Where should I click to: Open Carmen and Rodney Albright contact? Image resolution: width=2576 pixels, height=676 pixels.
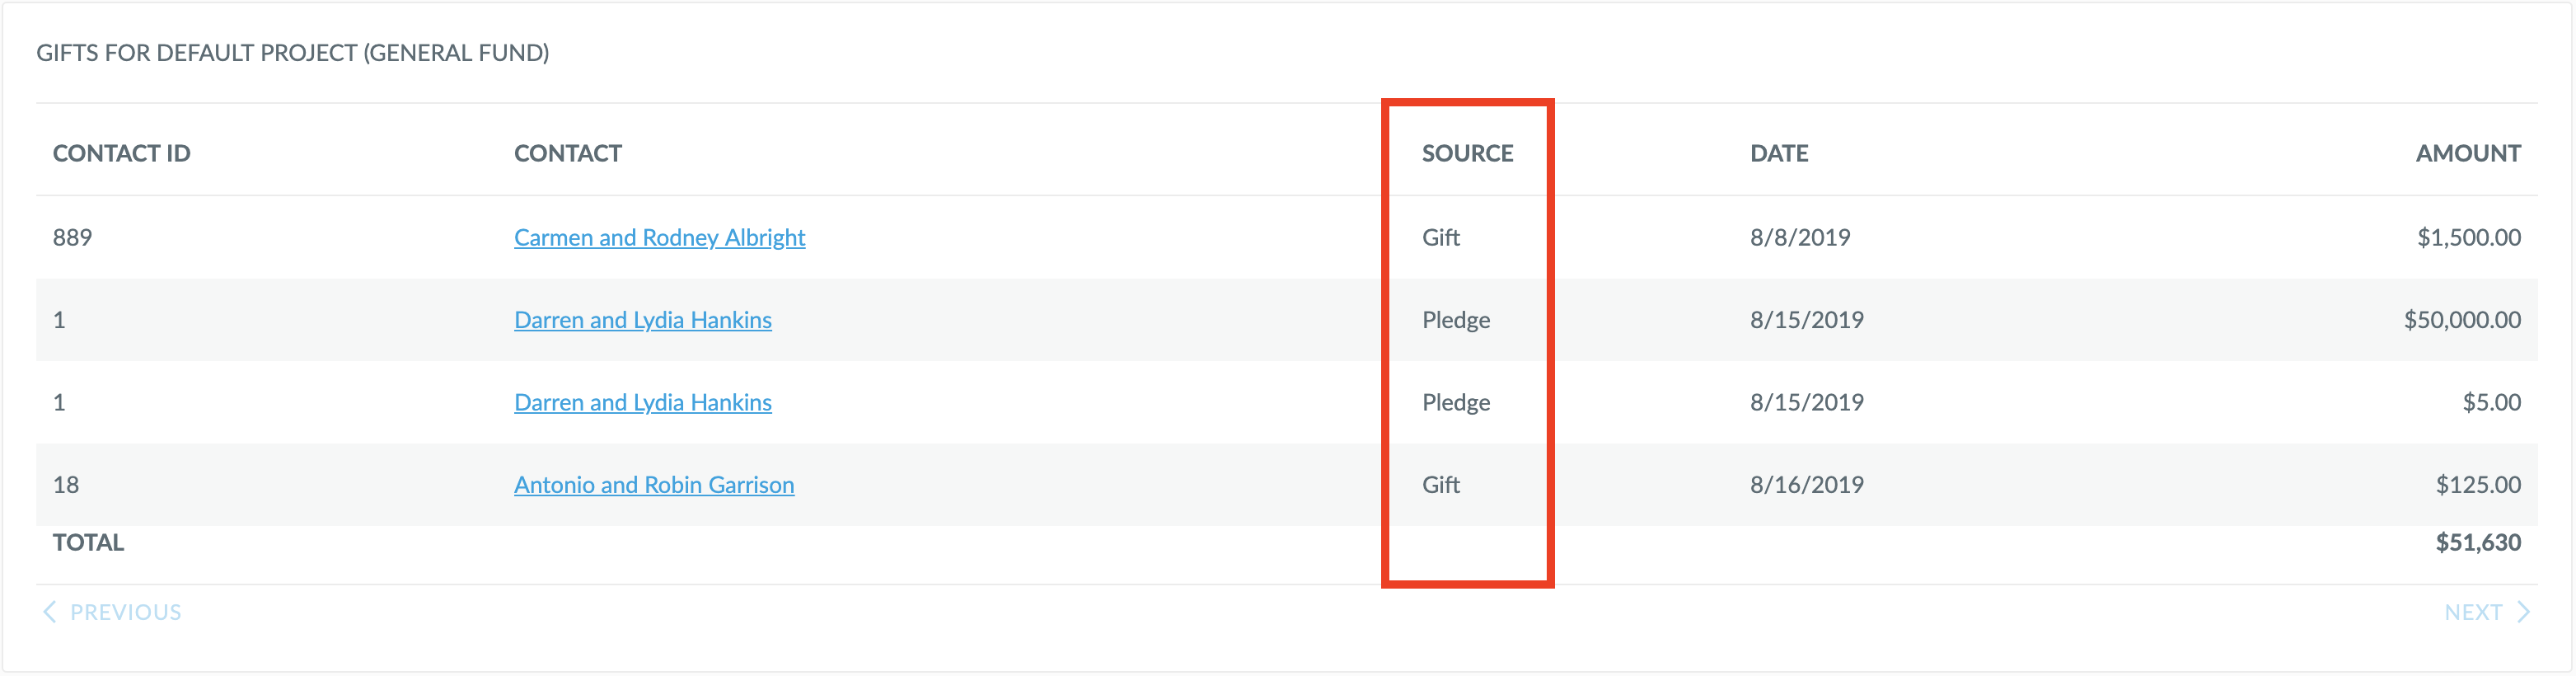click(659, 237)
